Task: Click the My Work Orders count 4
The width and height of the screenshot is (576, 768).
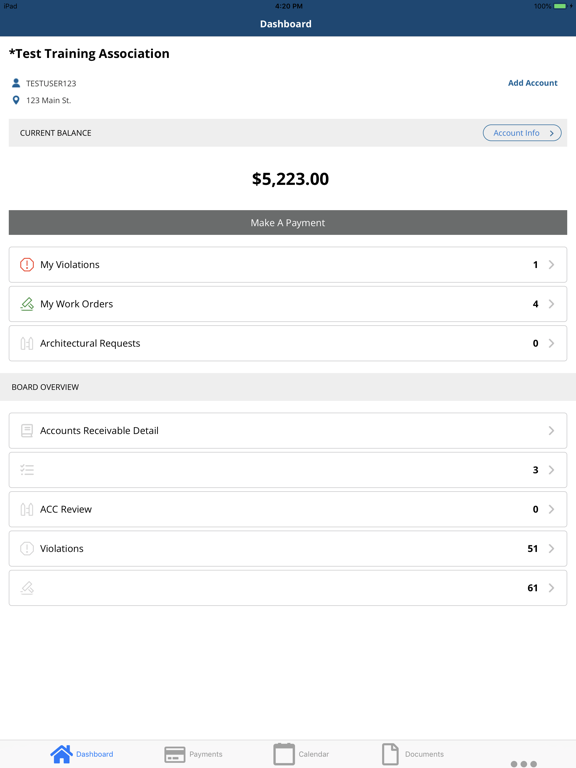Action: (535, 304)
